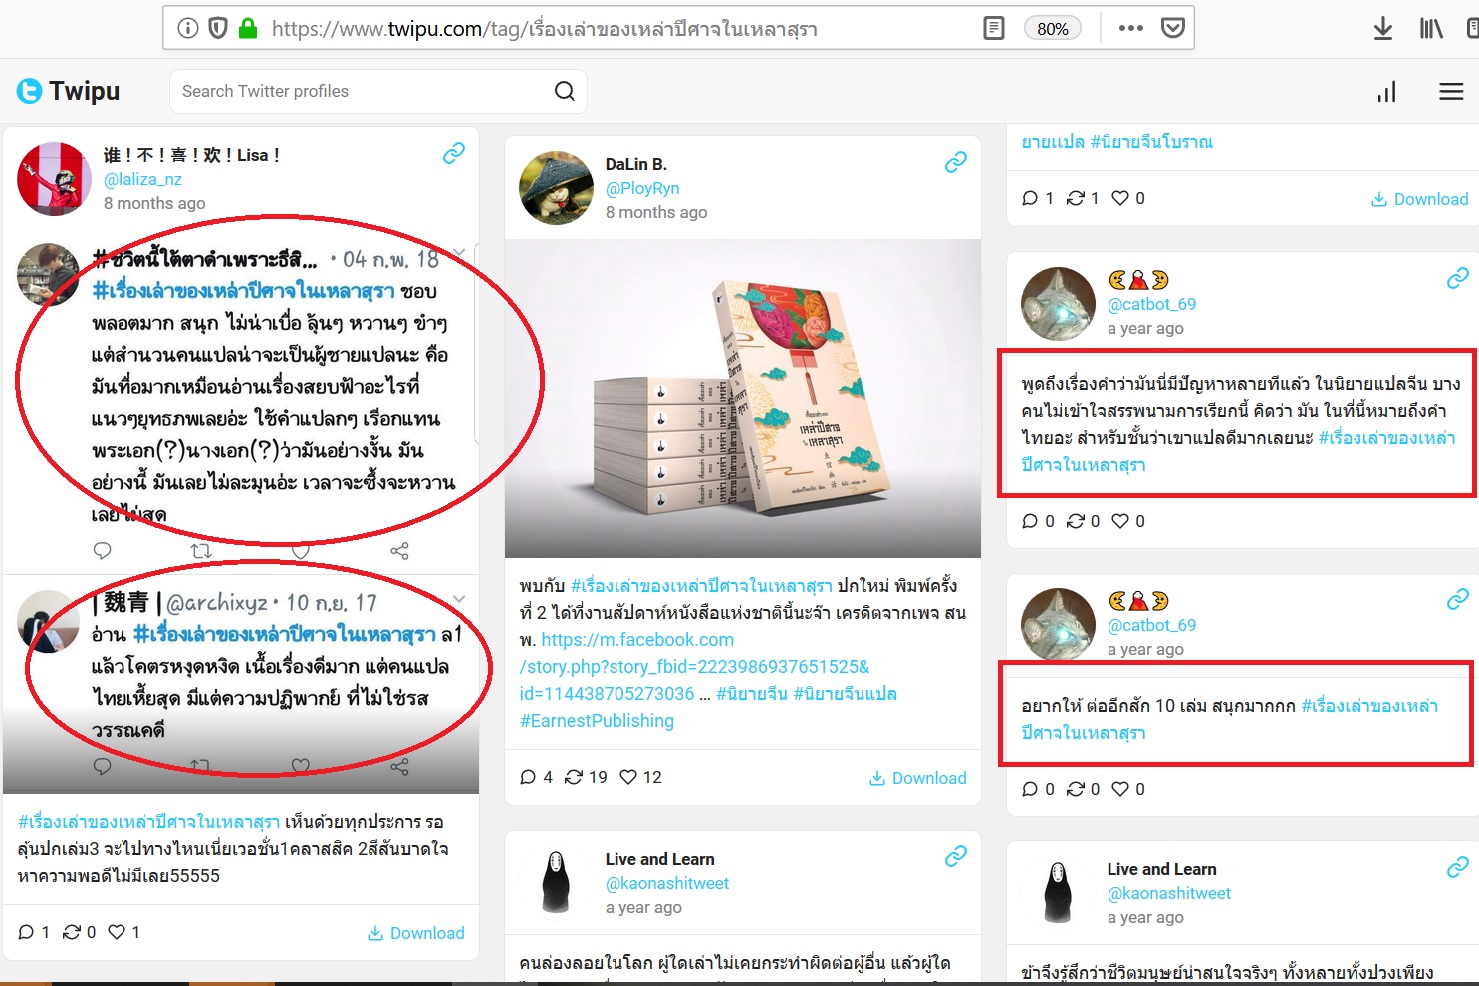
Task: Open Firefox reader view icon
Action: pyautogui.click(x=993, y=28)
